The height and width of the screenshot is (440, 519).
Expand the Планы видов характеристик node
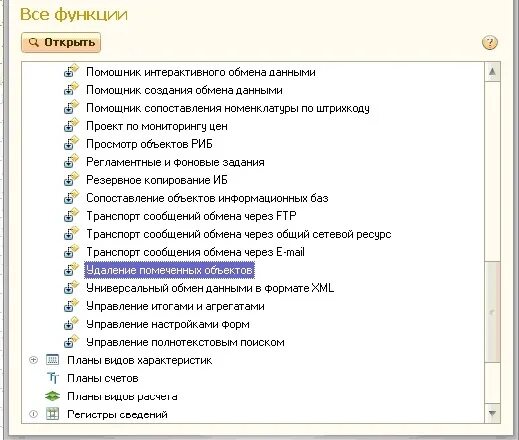pos(33,360)
